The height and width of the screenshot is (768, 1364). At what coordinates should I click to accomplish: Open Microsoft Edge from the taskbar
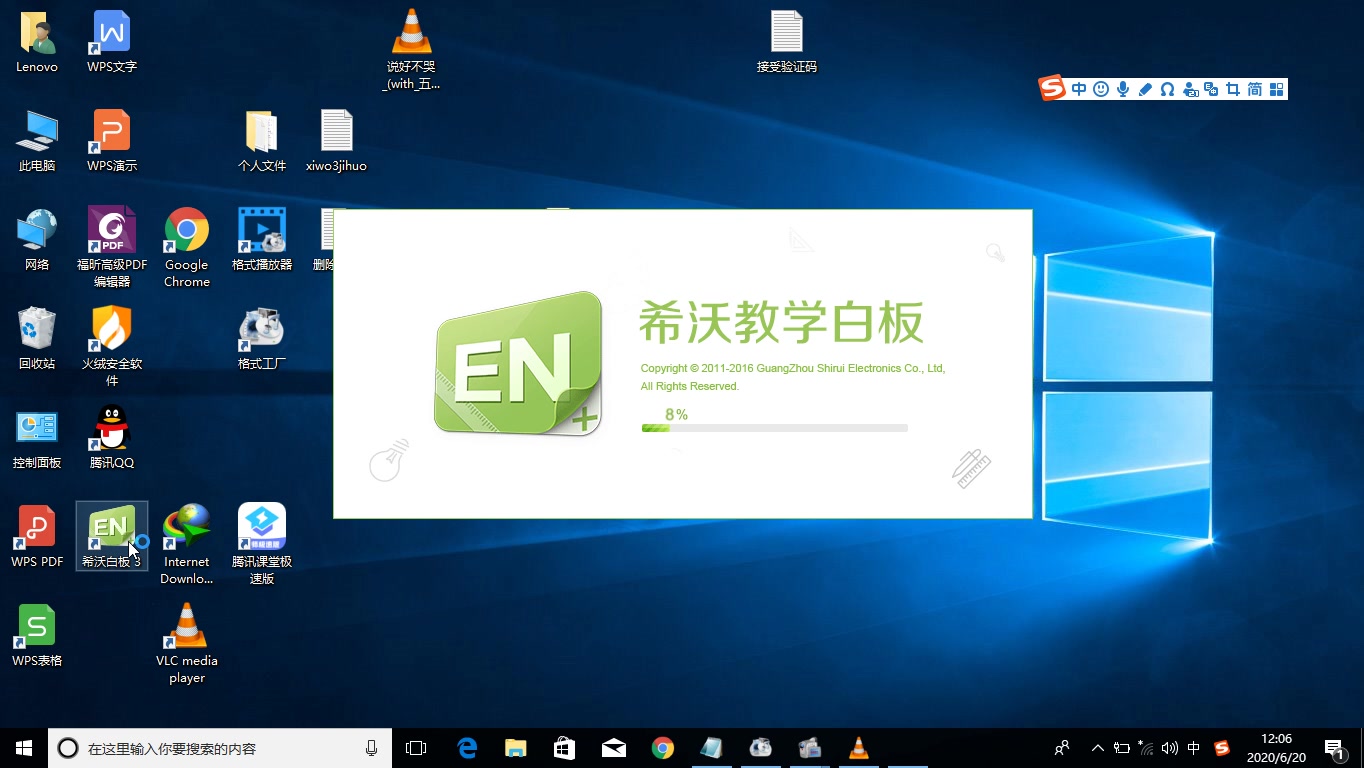467,748
